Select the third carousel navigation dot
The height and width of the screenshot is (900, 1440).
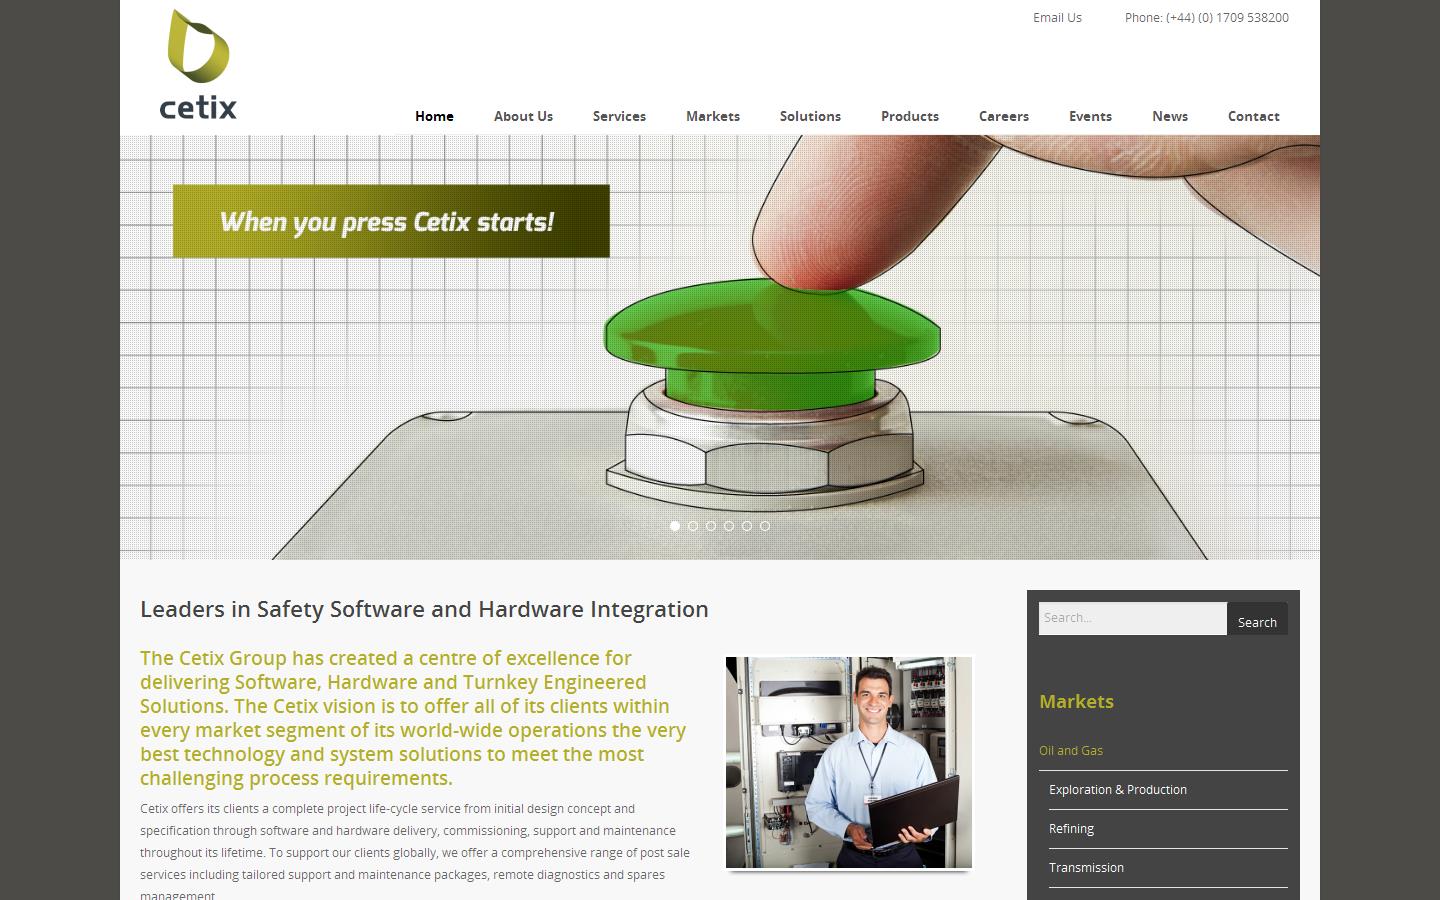711,526
